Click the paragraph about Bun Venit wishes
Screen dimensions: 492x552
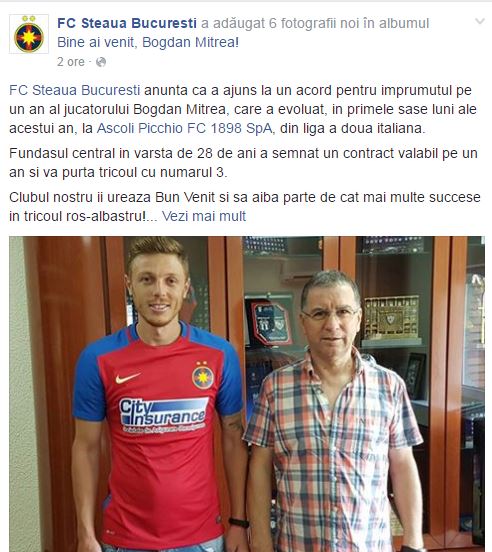coord(245,207)
